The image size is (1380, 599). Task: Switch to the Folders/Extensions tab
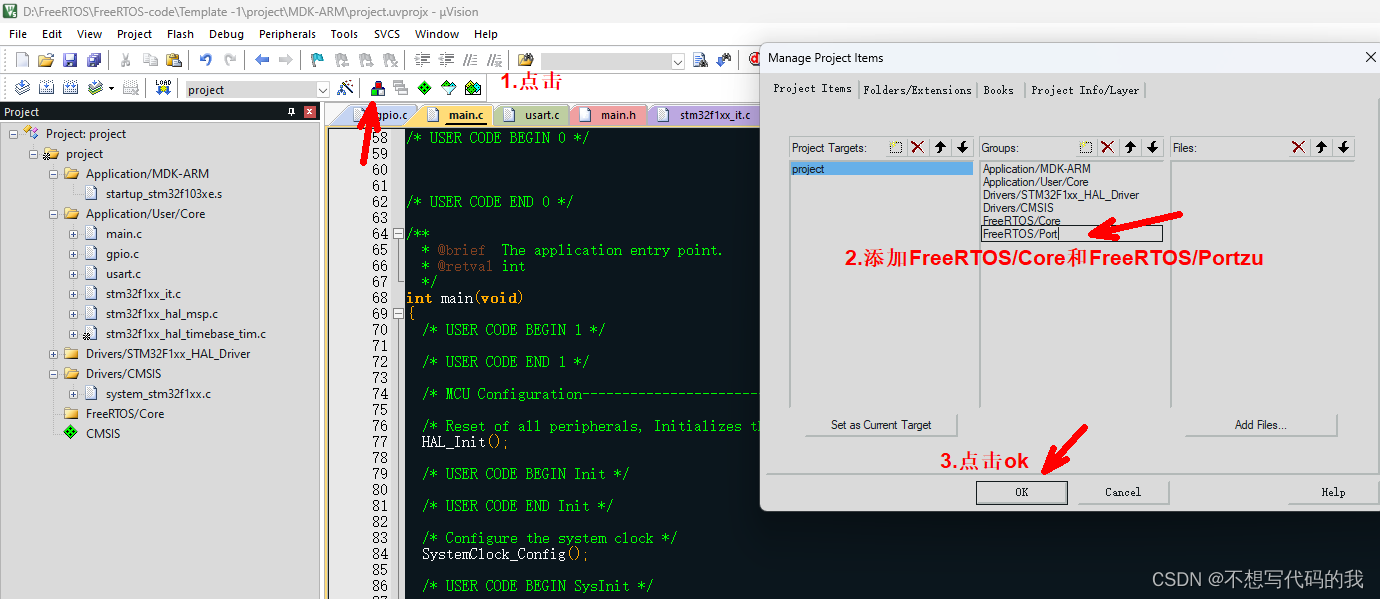pos(918,90)
